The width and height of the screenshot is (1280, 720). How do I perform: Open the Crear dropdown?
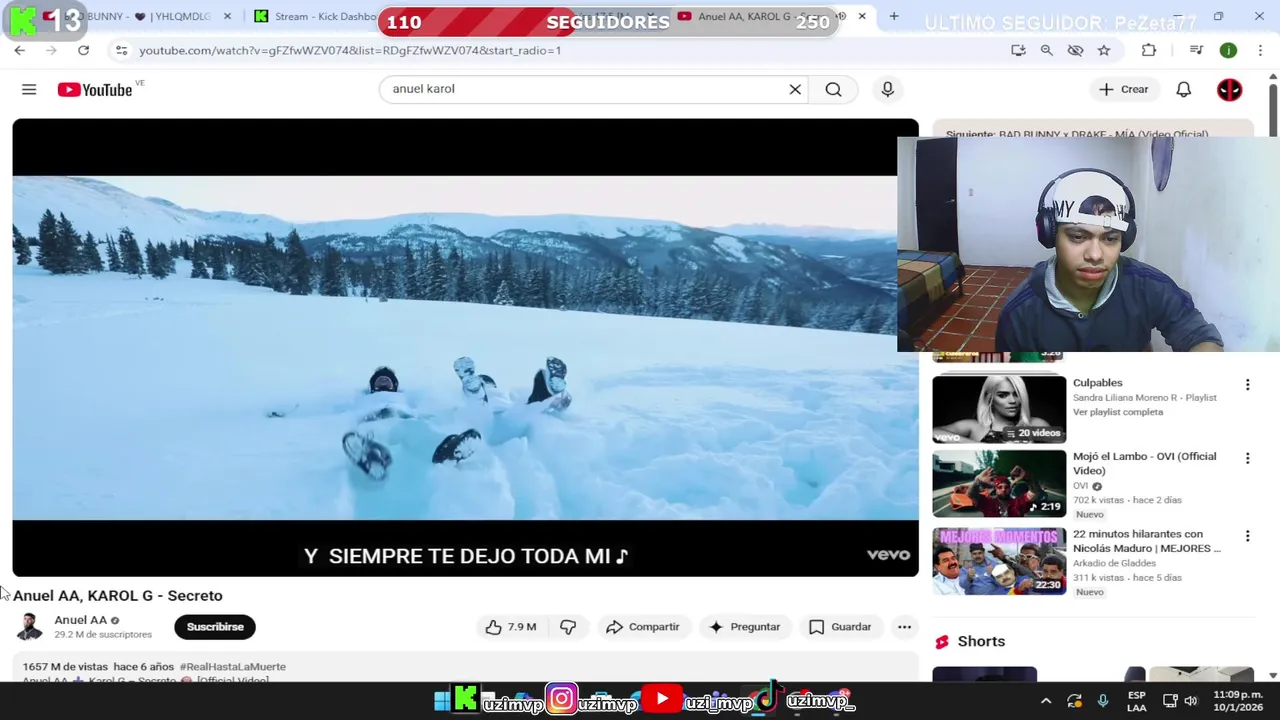click(1124, 89)
